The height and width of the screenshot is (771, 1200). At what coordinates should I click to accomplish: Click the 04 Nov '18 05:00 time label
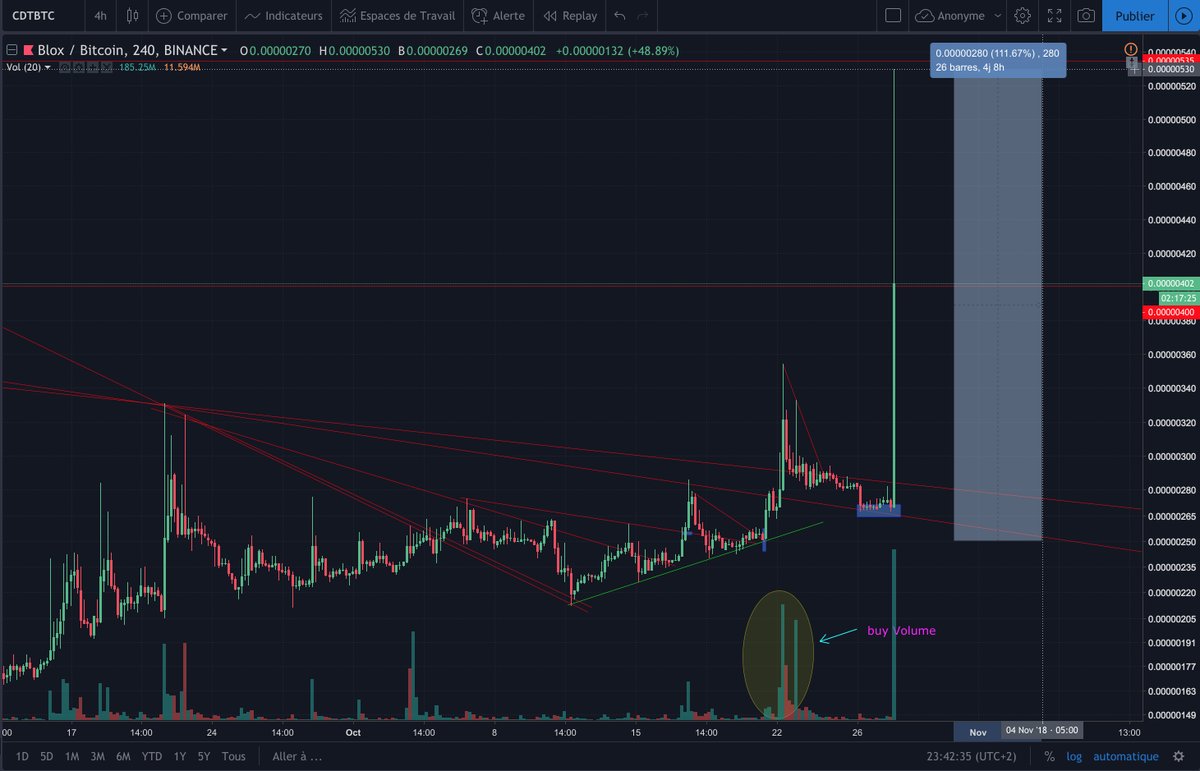(1042, 731)
